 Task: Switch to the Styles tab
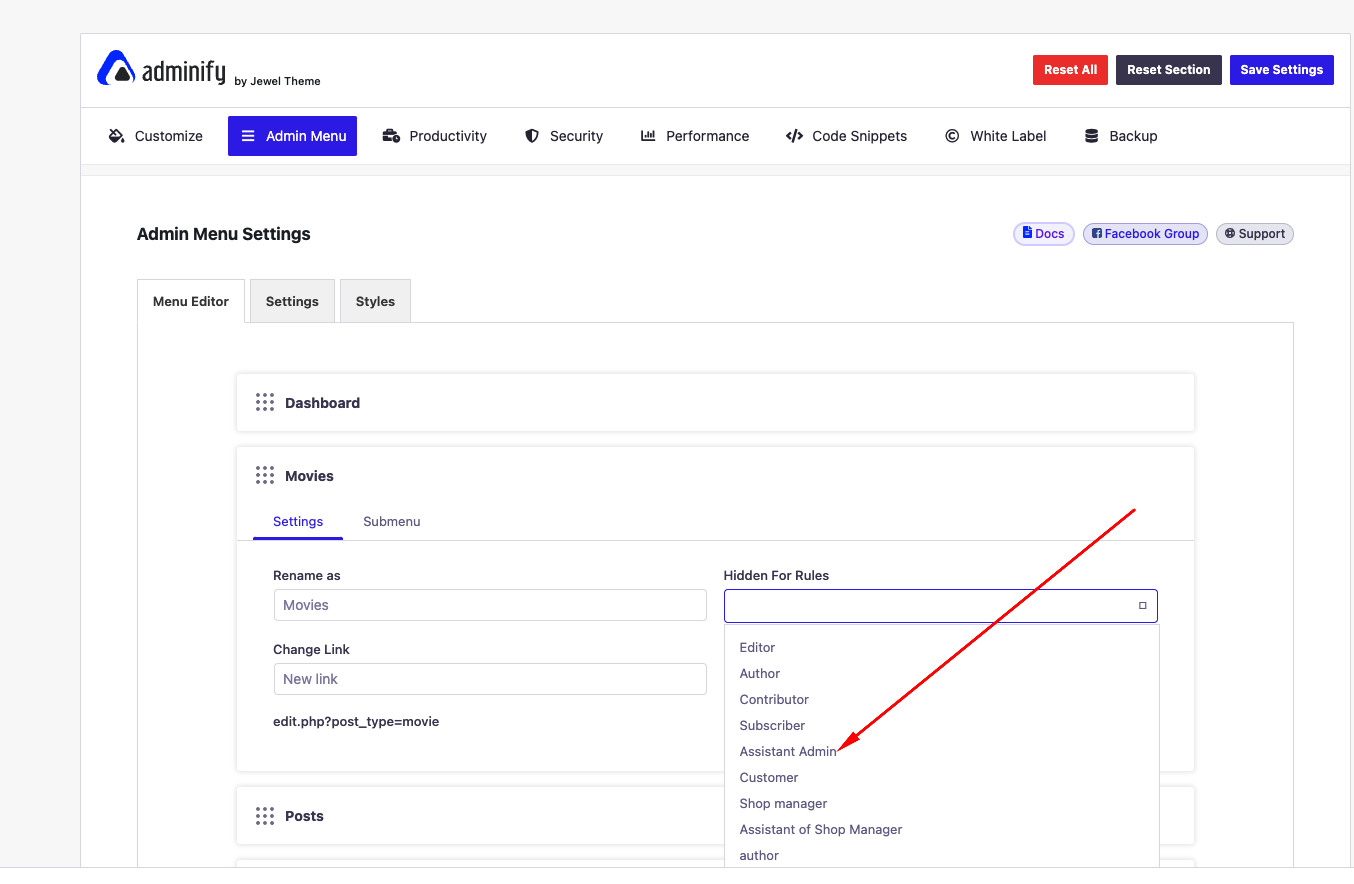[x=375, y=301]
